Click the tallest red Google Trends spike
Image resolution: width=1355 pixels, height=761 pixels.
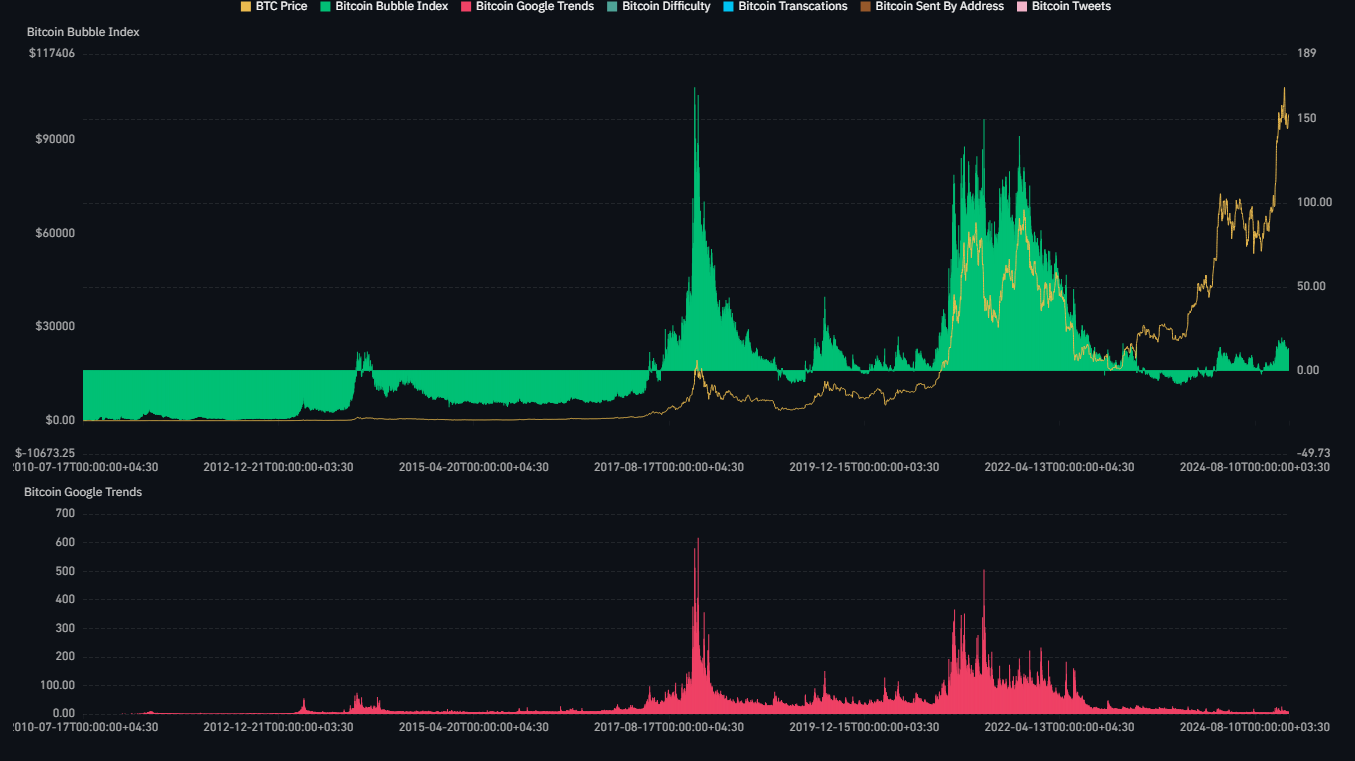697,542
